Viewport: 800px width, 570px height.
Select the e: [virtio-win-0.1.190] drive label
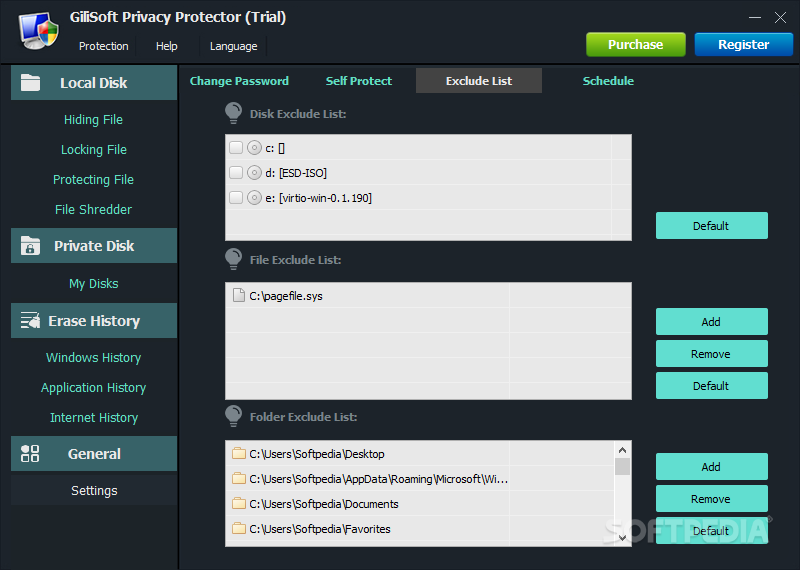[318, 198]
